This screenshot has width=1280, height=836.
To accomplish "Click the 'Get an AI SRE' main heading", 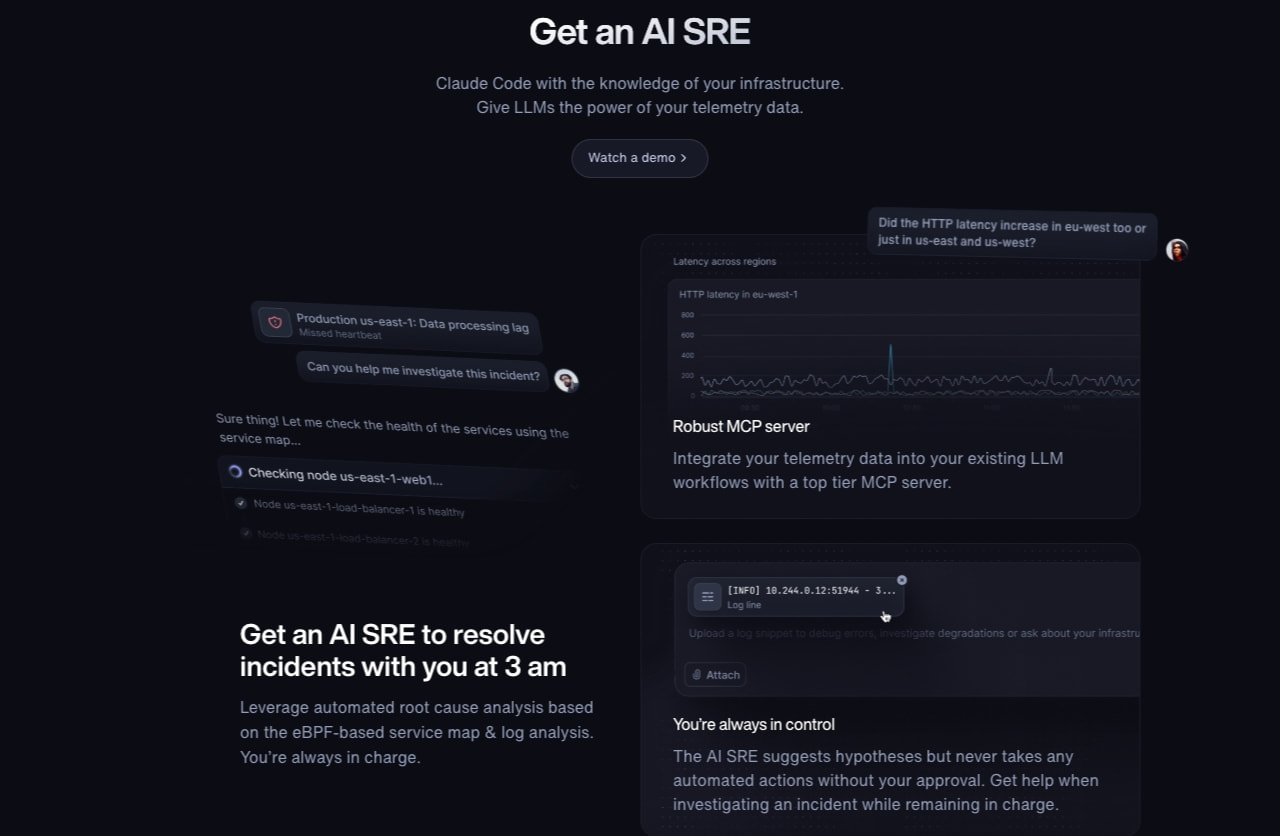I will (x=640, y=31).
